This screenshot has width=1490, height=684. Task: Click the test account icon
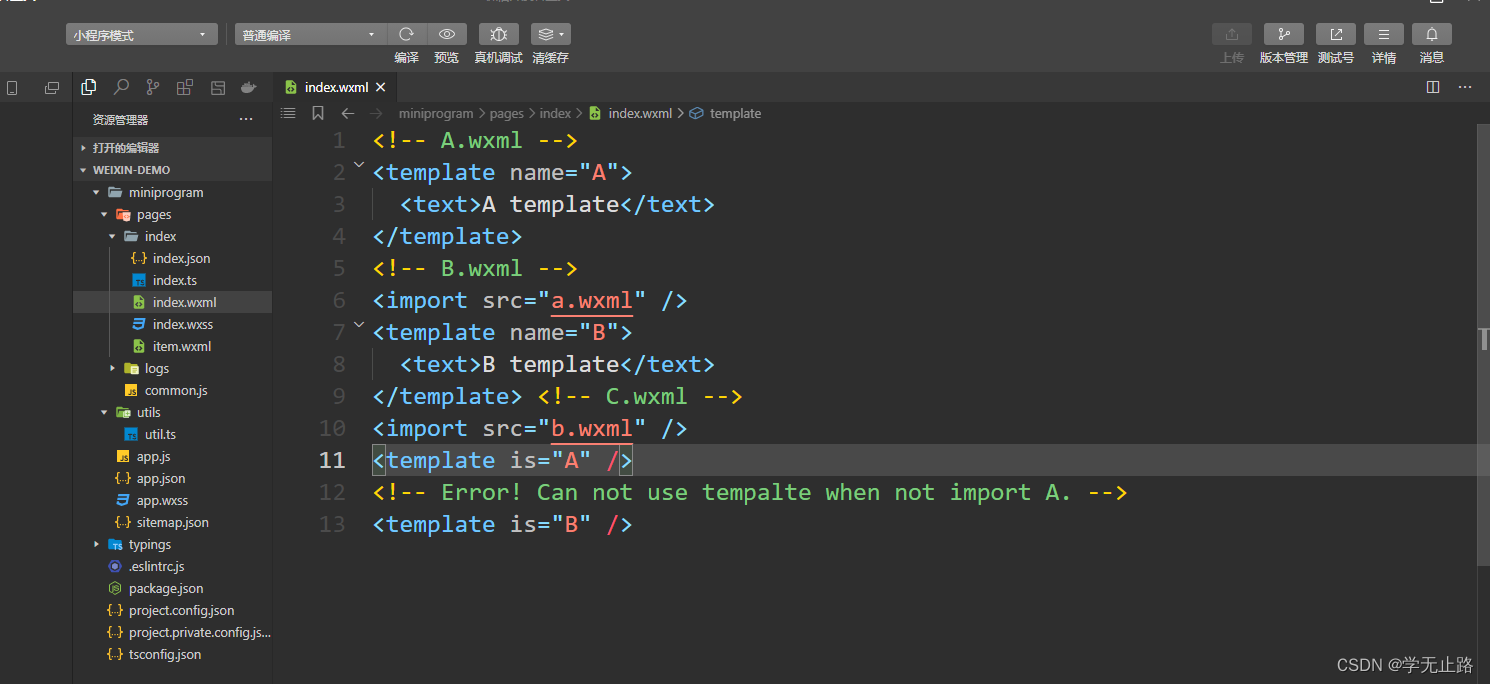(x=1336, y=34)
